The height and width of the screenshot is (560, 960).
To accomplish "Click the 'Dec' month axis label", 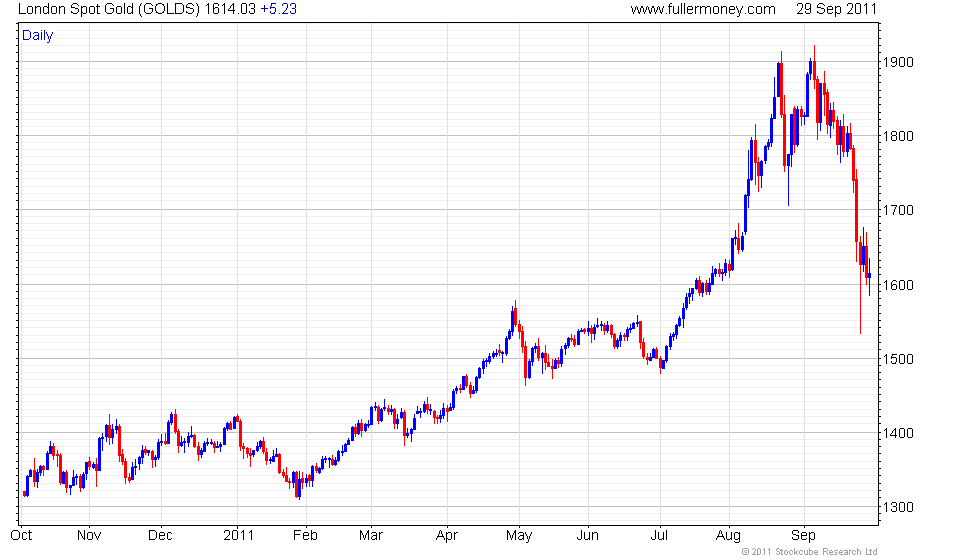I will pyautogui.click(x=160, y=536).
